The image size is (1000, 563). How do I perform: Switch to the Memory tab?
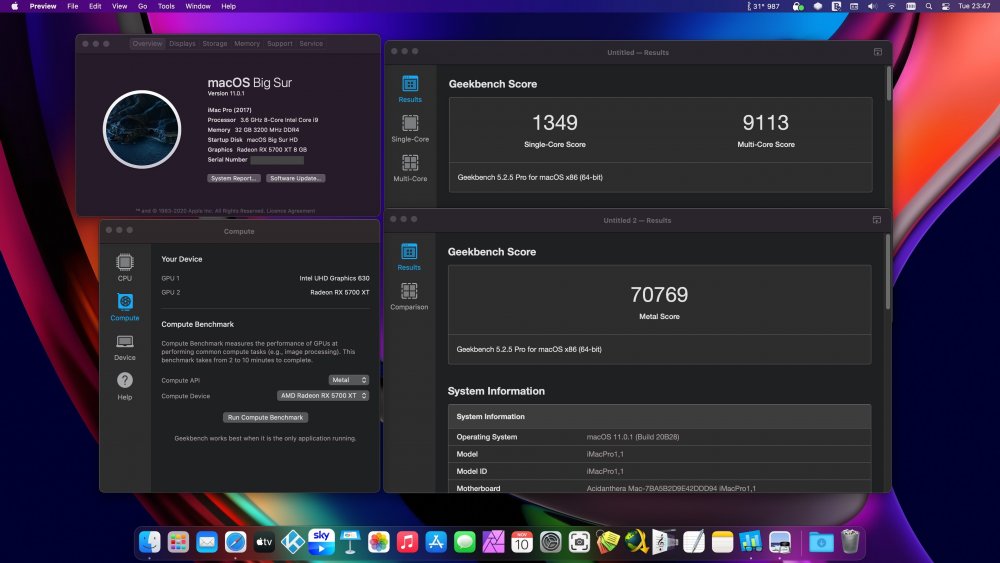point(247,43)
